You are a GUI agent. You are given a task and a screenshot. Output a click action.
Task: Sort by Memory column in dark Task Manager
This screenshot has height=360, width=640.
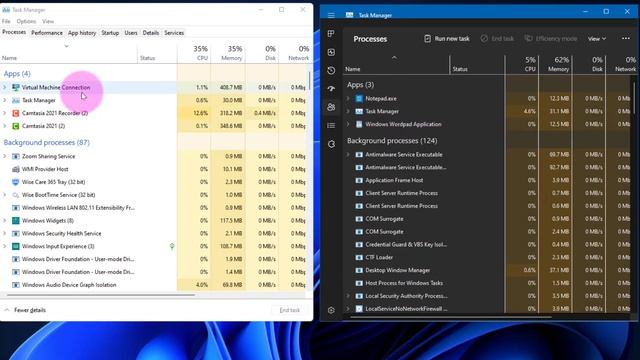click(555, 64)
